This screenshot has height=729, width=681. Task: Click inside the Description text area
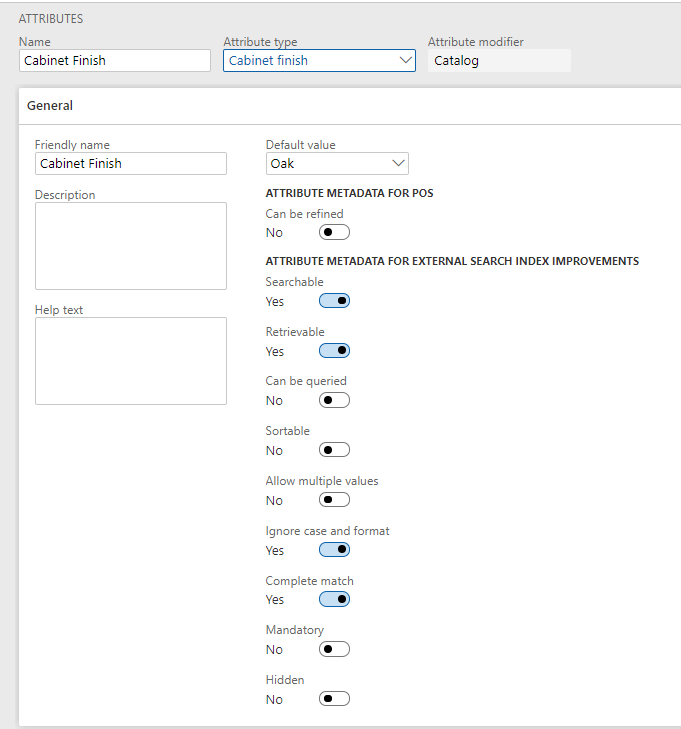click(x=130, y=246)
